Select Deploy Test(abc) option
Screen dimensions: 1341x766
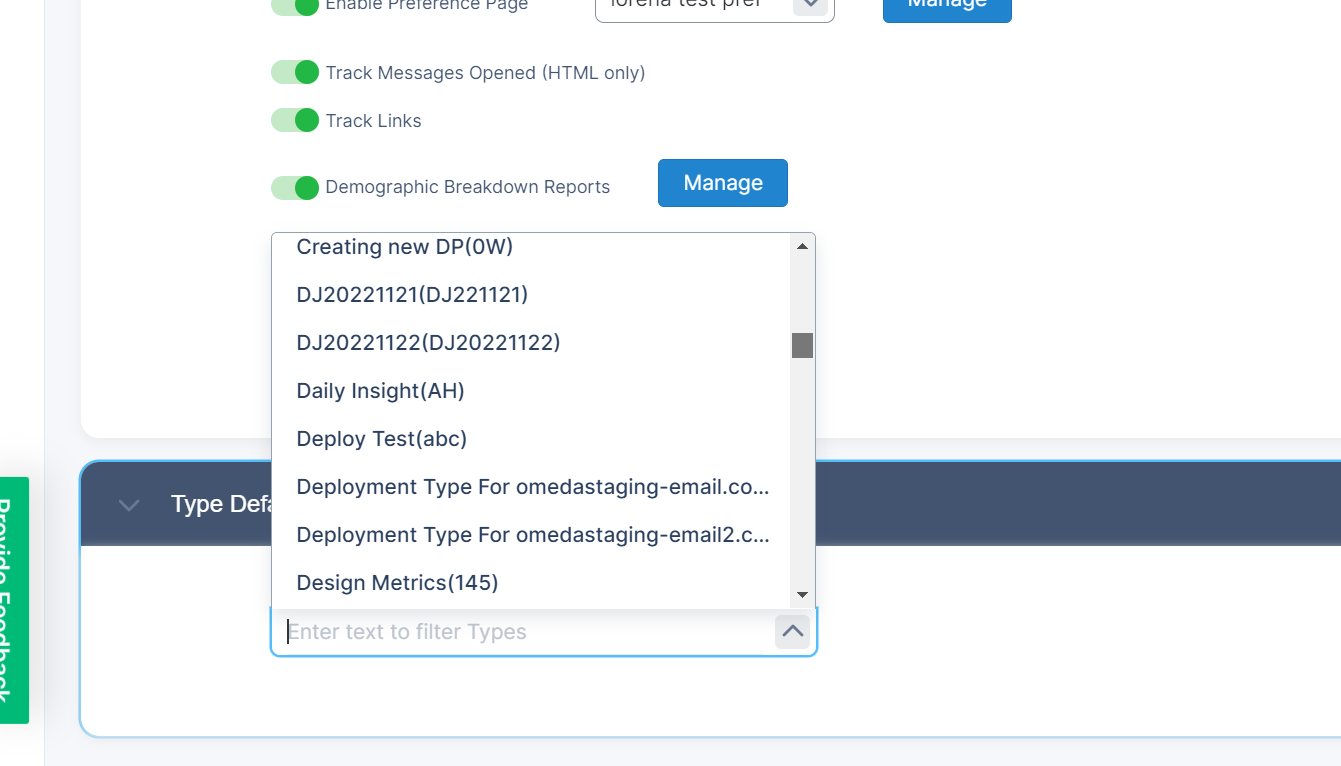[381, 439]
